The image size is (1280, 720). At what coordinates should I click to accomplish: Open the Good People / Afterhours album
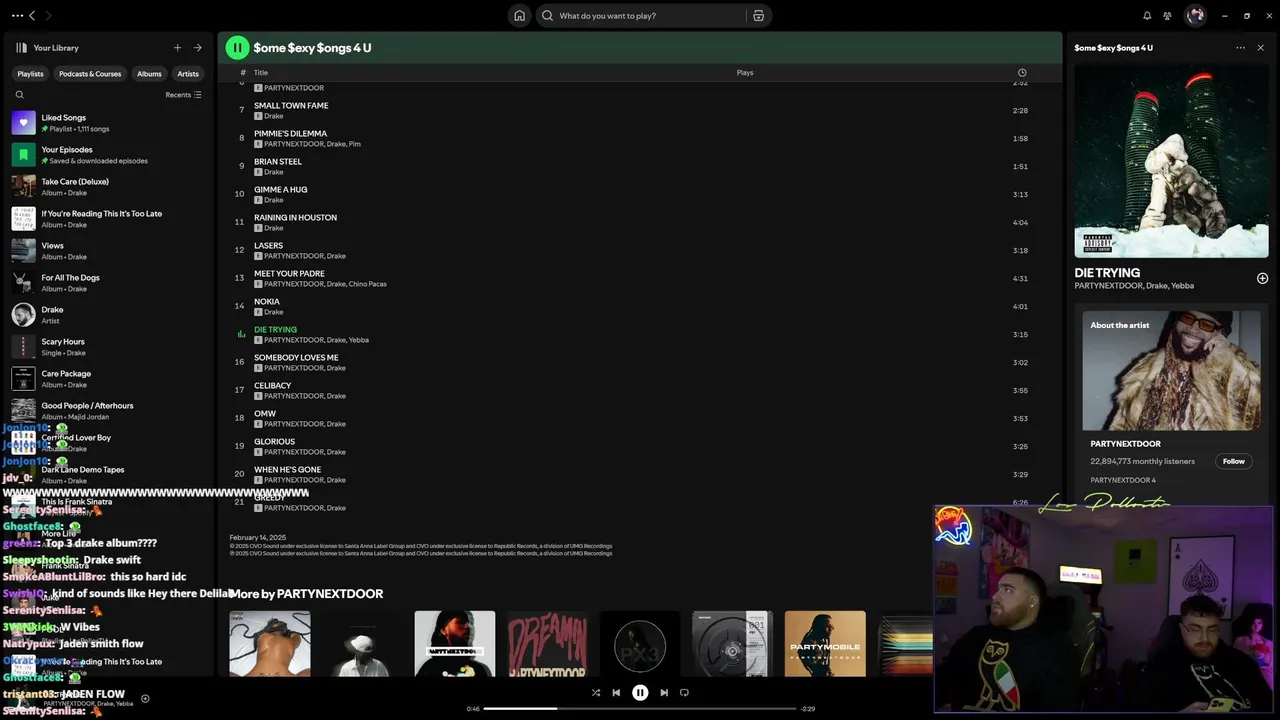click(108, 411)
